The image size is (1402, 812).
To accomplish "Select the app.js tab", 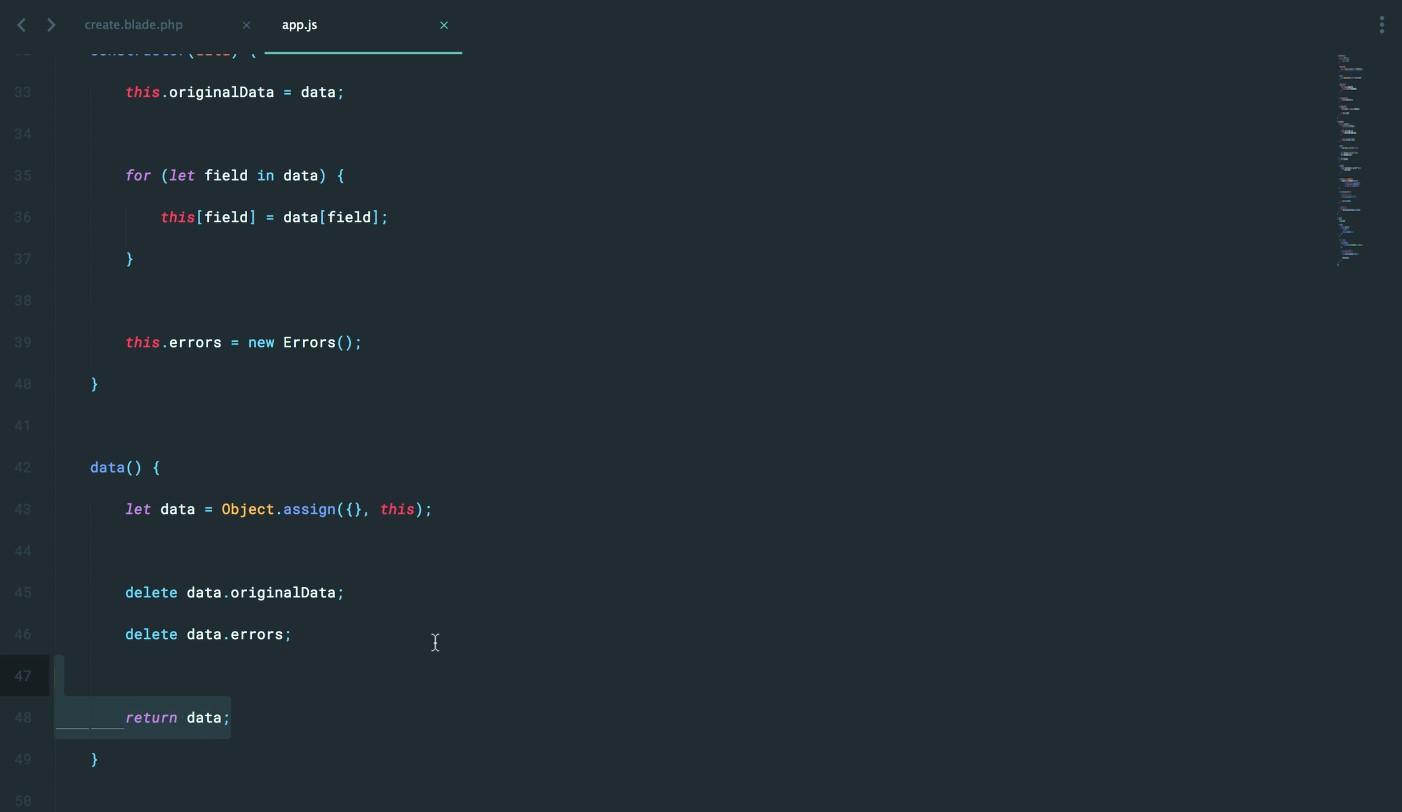I will 300,25.
